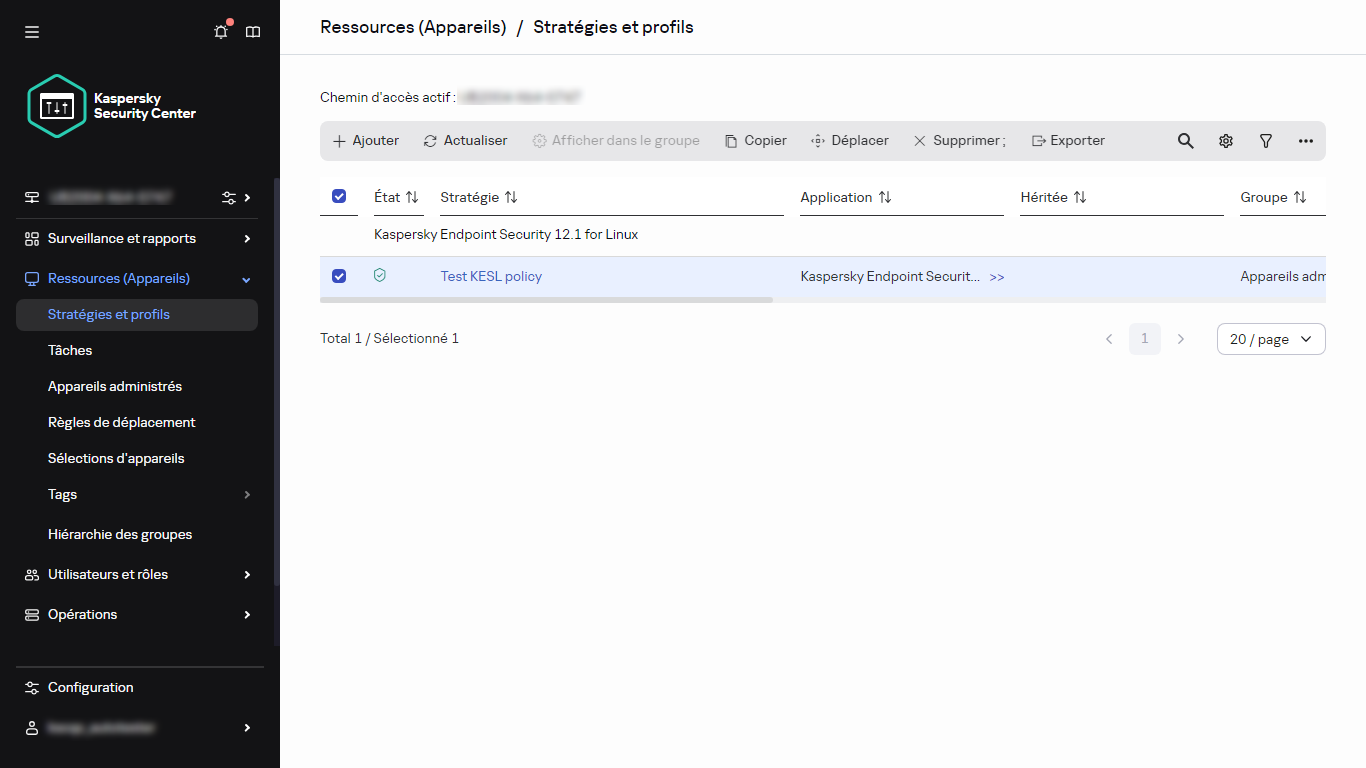1366x768 pixels.
Task: Click the Supprimer button
Action: (x=959, y=141)
